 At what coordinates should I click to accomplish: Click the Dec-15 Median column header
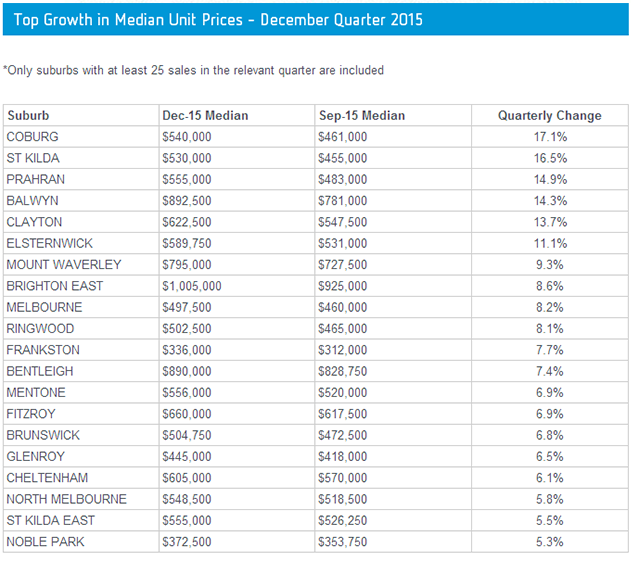tap(205, 115)
